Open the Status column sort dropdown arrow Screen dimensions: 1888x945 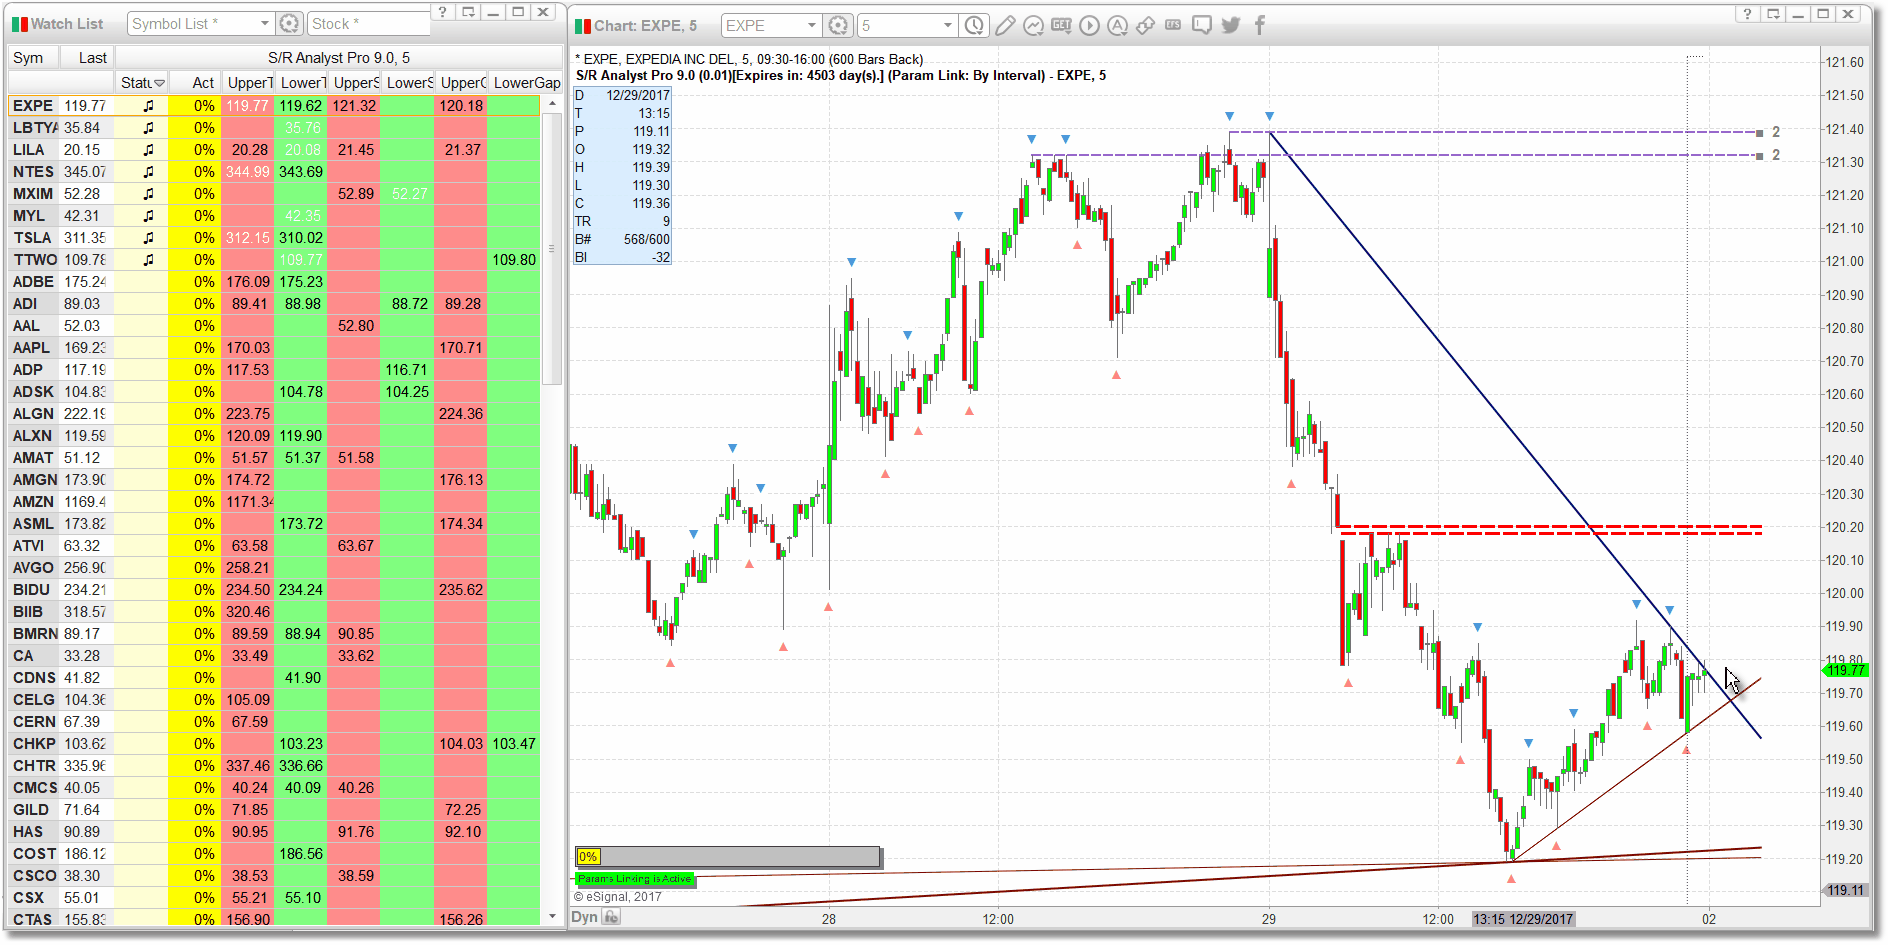point(159,83)
